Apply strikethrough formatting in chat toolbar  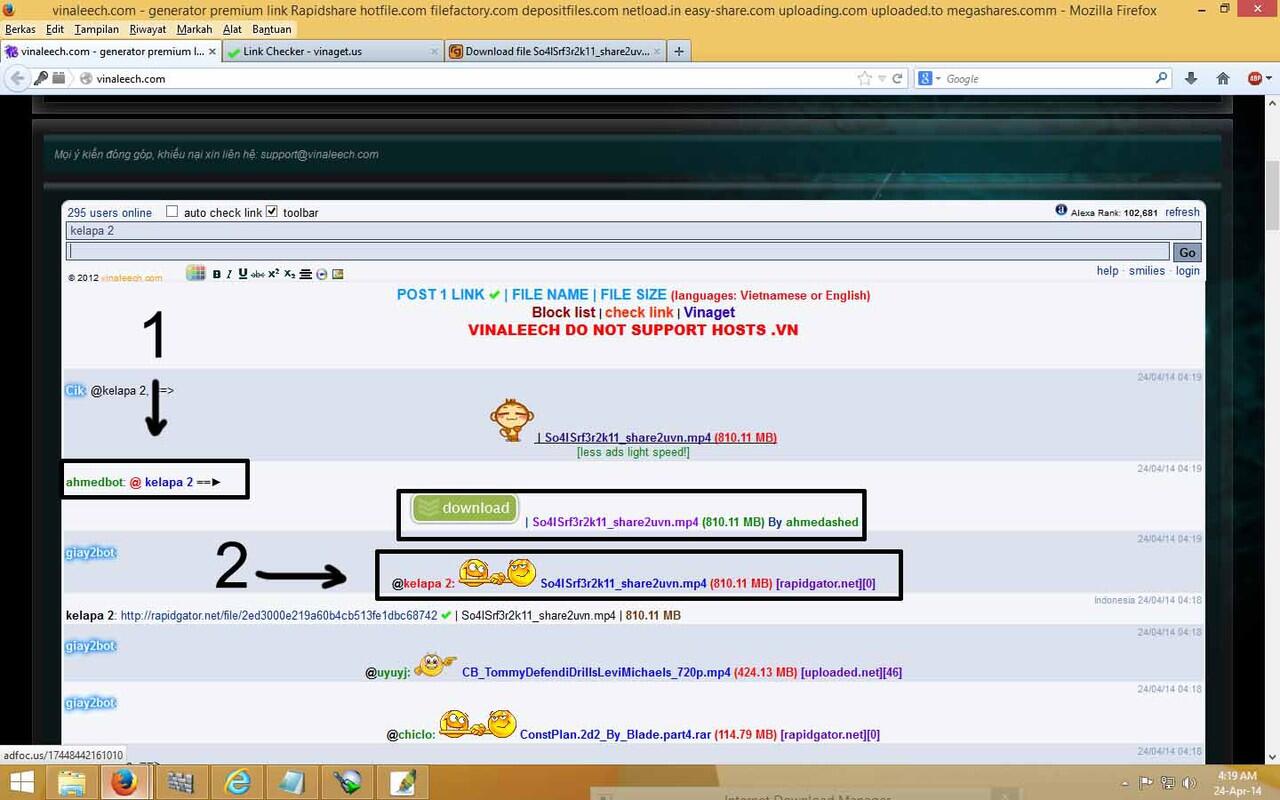click(x=258, y=274)
